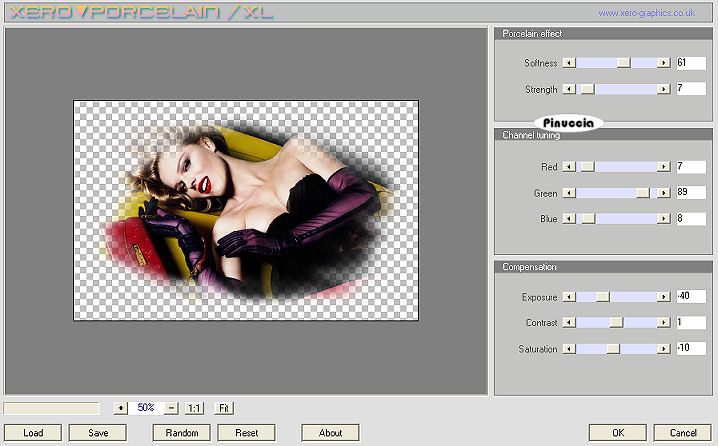Increase Red channel with right arrow

tap(664, 167)
